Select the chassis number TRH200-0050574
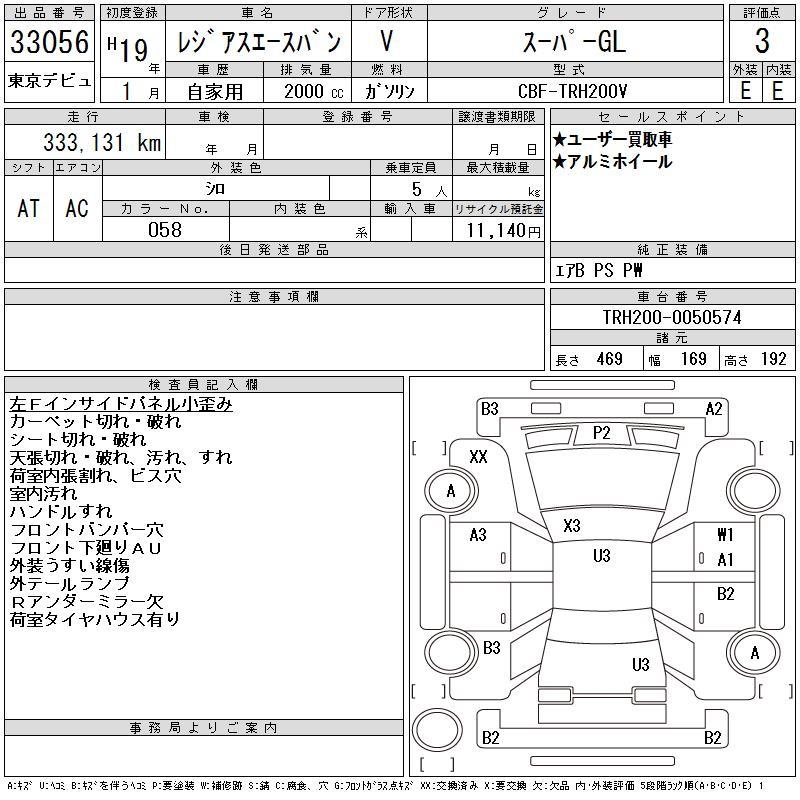 click(671, 318)
